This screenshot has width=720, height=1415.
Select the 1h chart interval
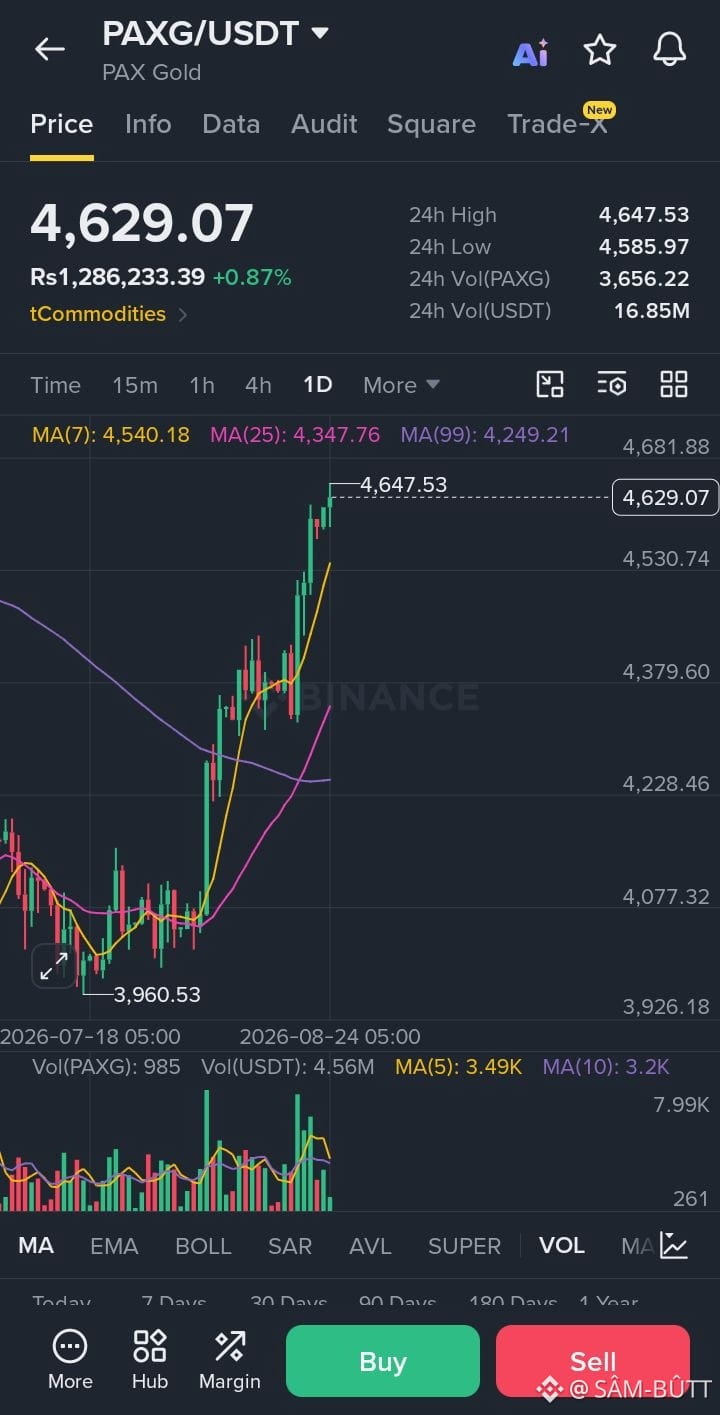[202, 385]
